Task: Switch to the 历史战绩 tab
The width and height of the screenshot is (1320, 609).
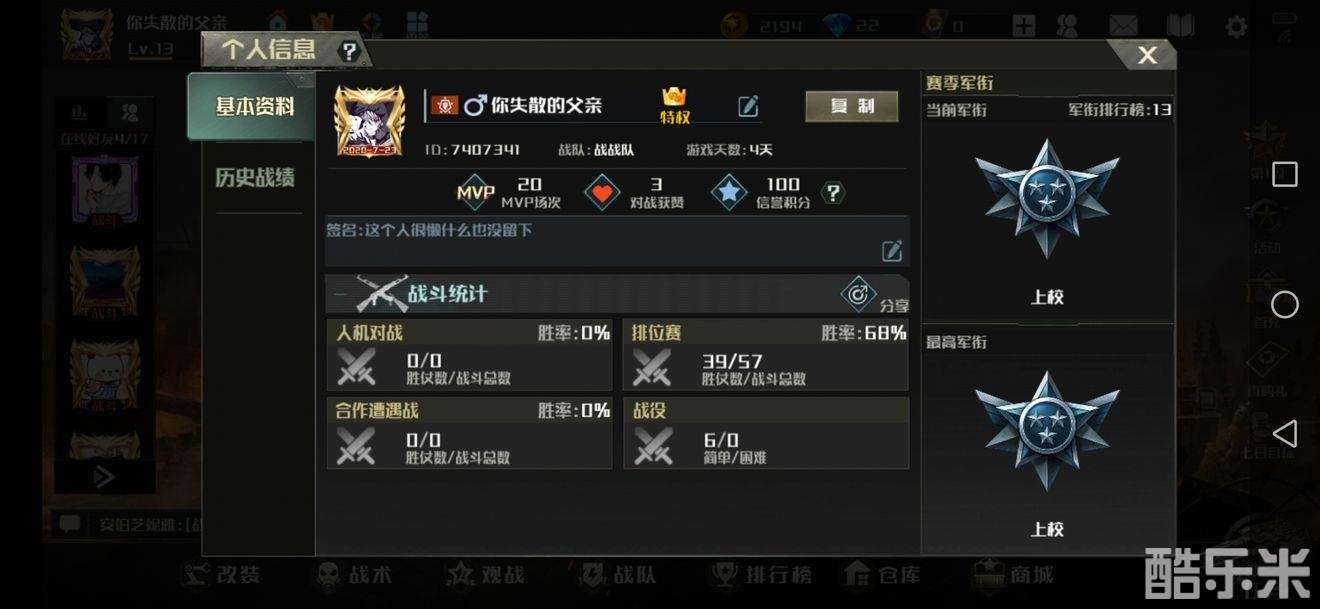Action: point(255,178)
